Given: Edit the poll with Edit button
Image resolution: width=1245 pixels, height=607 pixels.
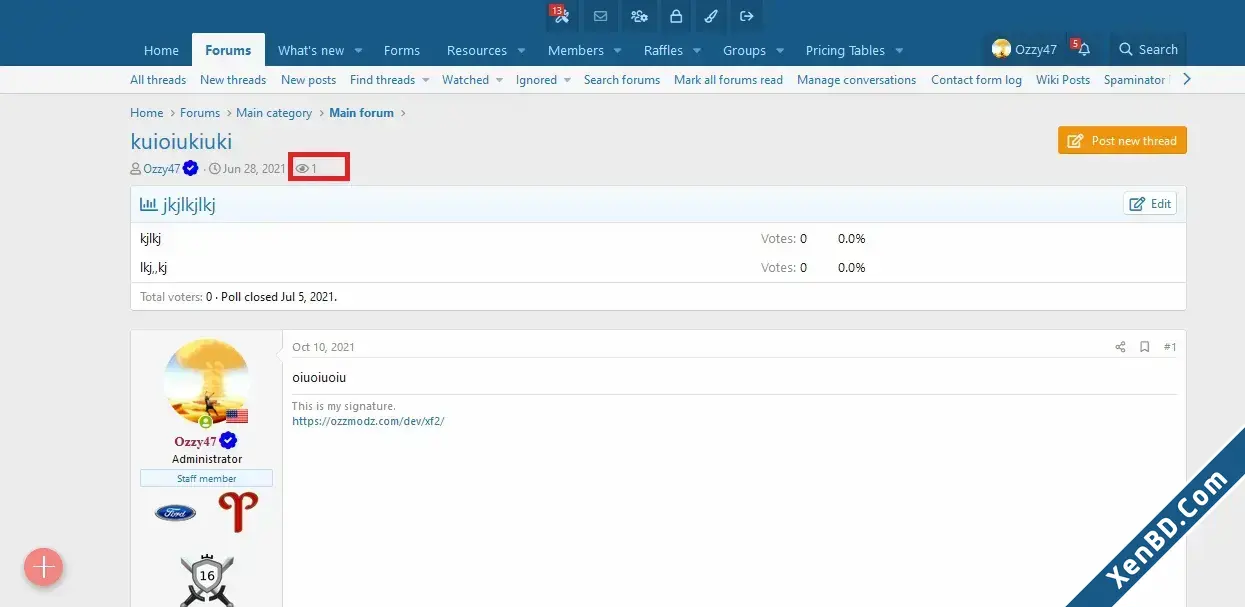Looking at the screenshot, I should [x=1150, y=204].
